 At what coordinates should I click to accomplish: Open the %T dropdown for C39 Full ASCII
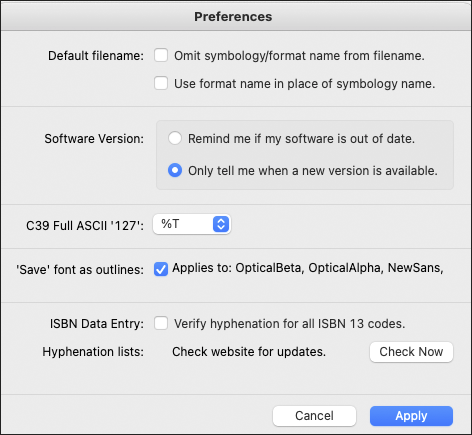click(x=192, y=224)
